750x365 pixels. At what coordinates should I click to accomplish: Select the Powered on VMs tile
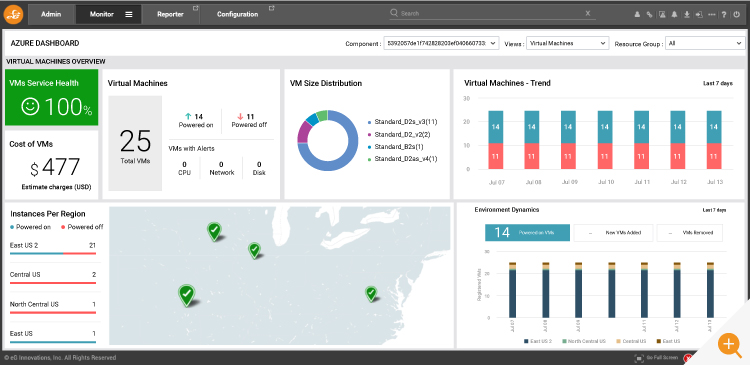click(528, 232)
